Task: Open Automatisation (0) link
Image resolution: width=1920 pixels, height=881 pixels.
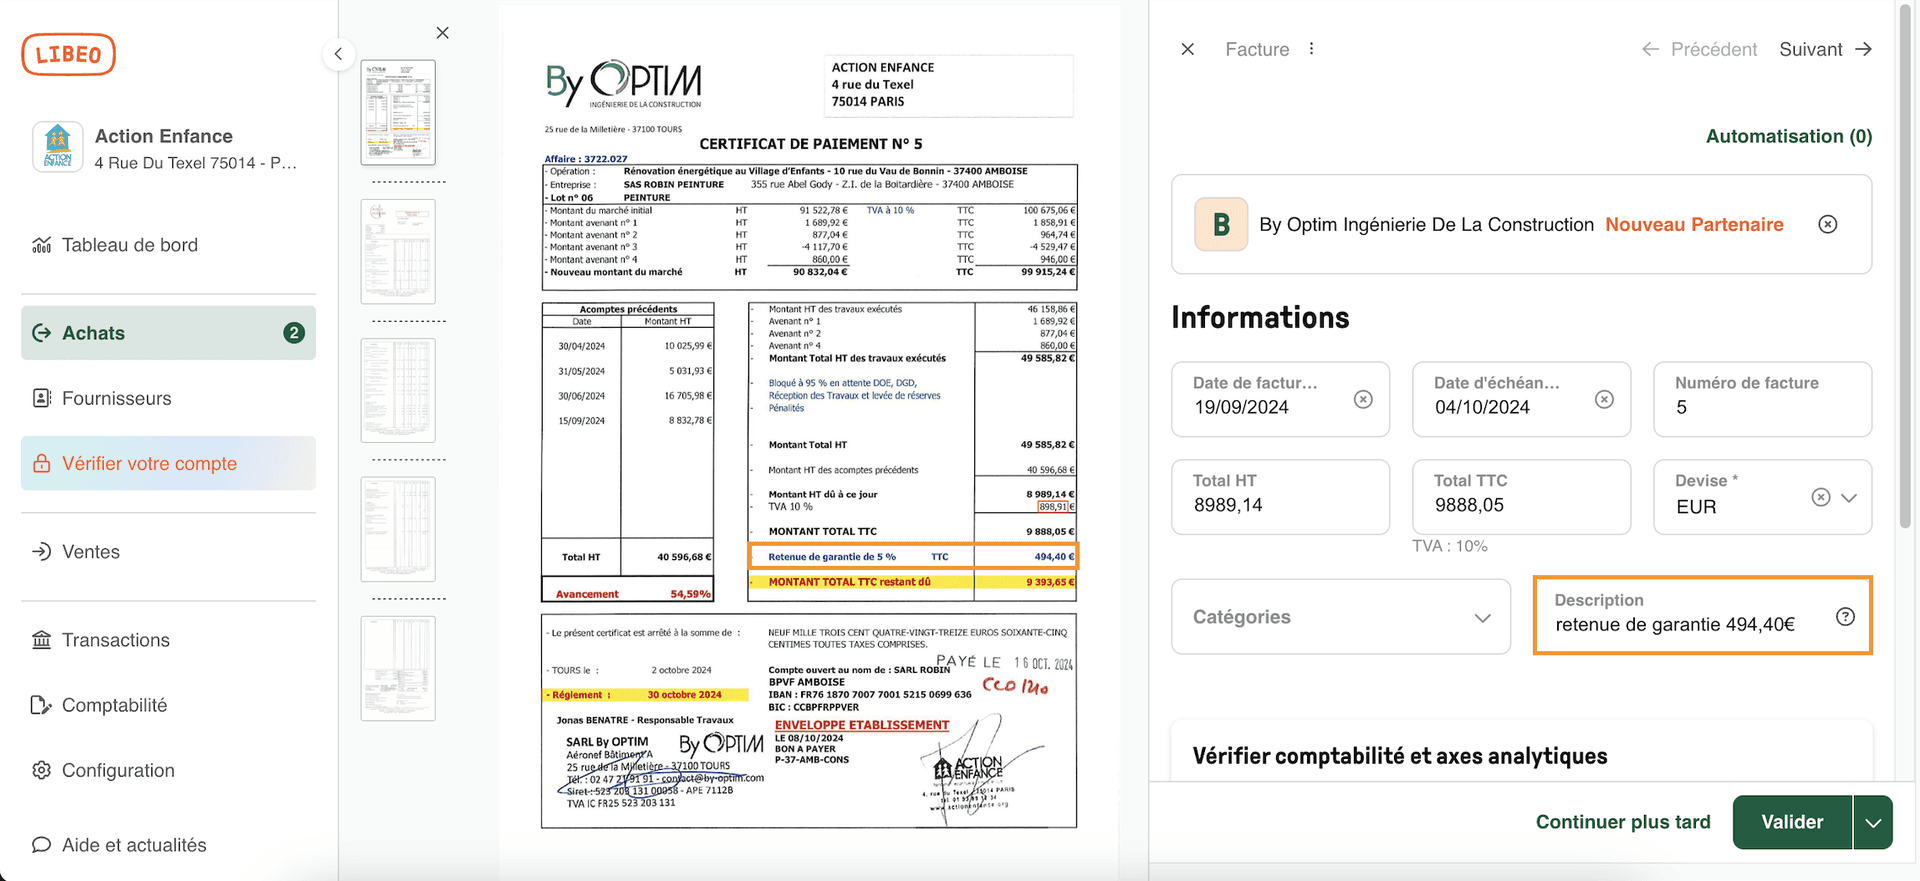Action: point(1789,136)
